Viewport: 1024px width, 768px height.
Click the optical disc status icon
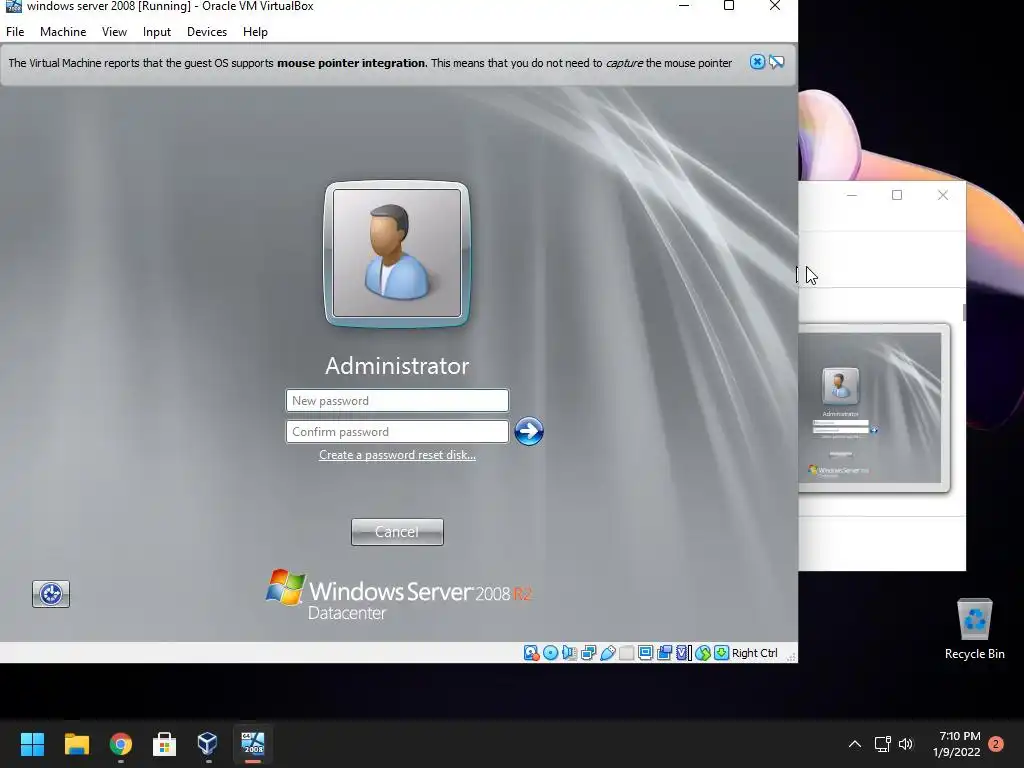pos(551,653)
